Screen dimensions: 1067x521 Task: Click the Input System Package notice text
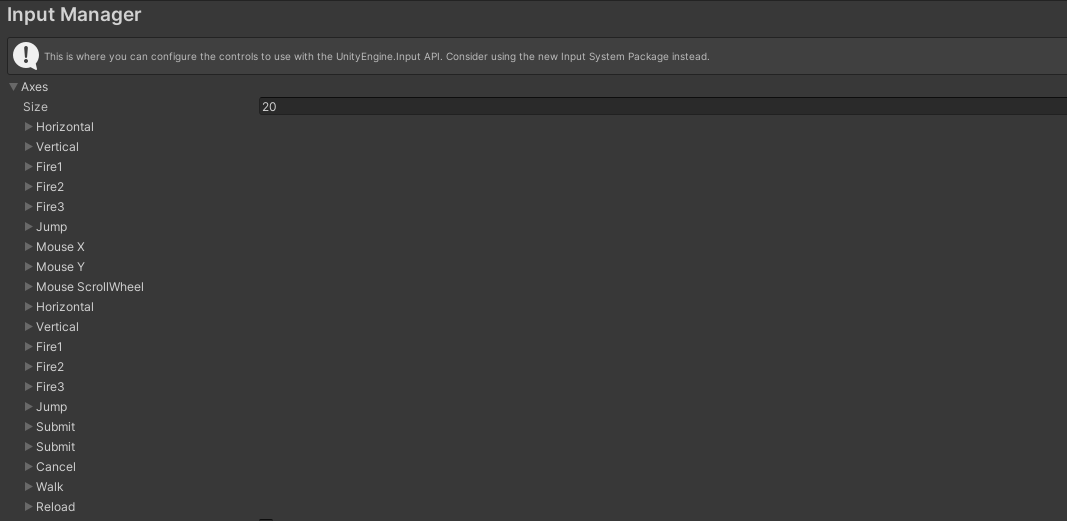point(377,56)
